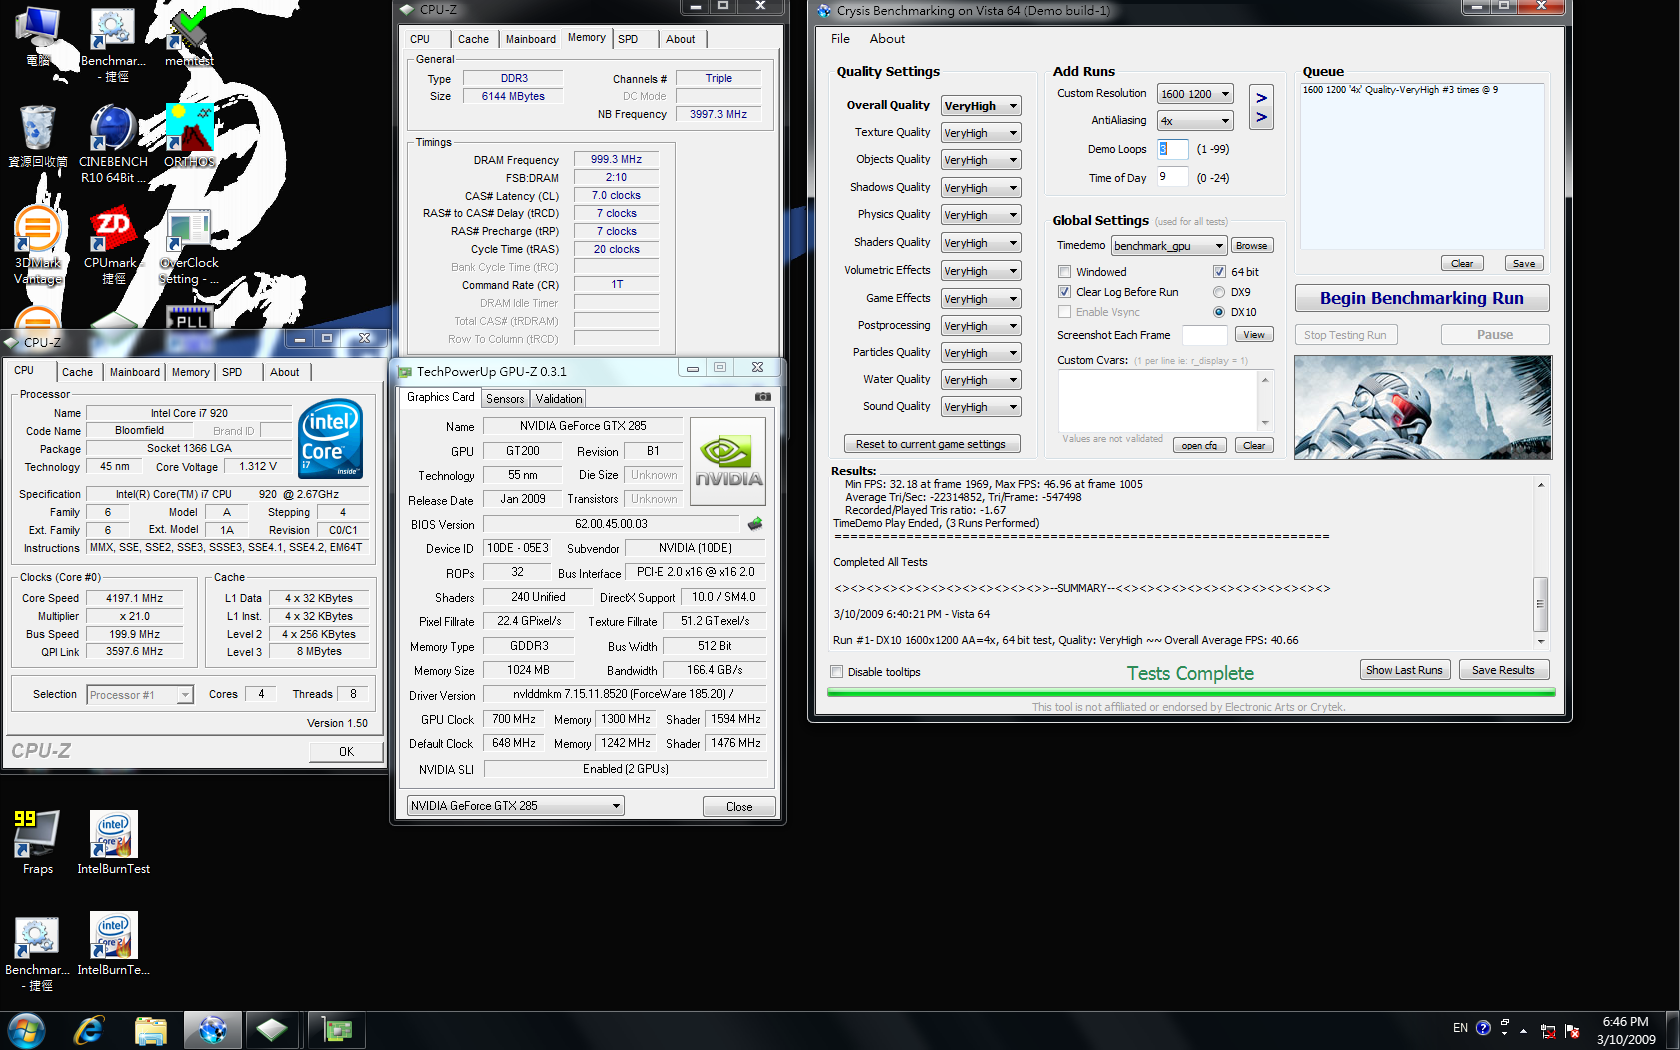This screenshot has width=1680, height=1050.
Task: Open the CPUmark shortcut icon
Action: click(113, 245)
